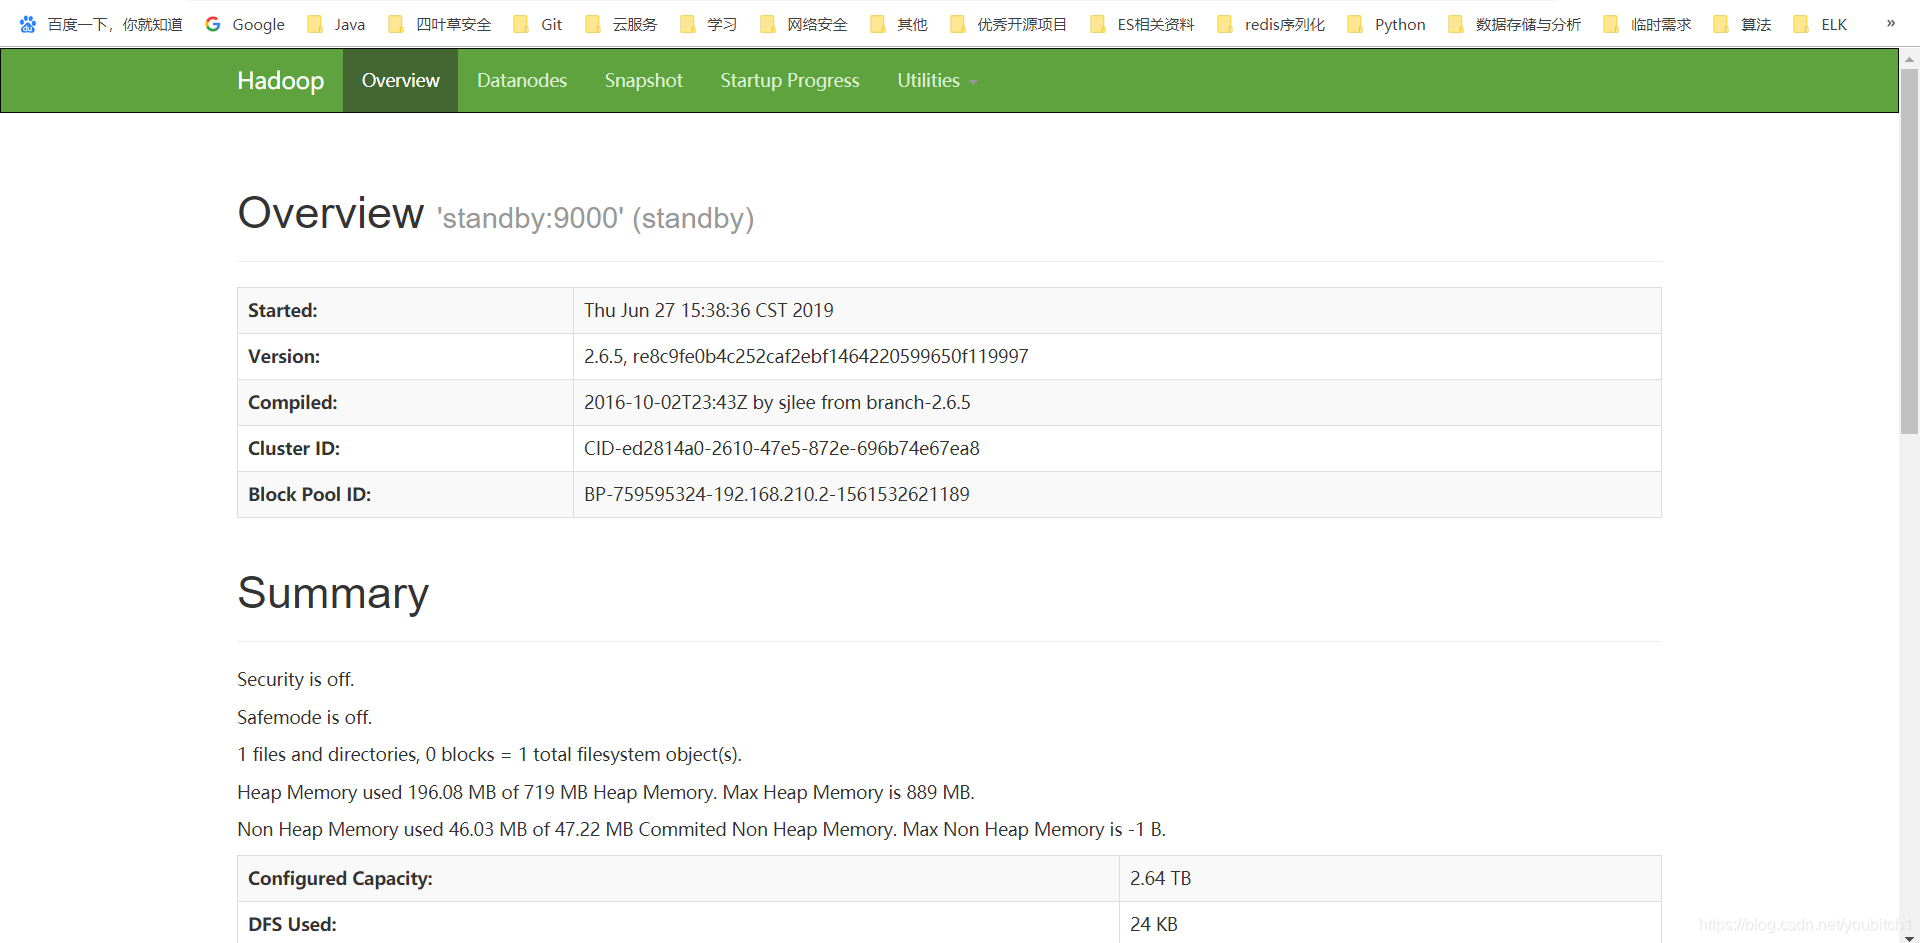Screen dimensions: 1920x943
Task: Click the 'Safemode is off.' line
Action: click(305, 717)
